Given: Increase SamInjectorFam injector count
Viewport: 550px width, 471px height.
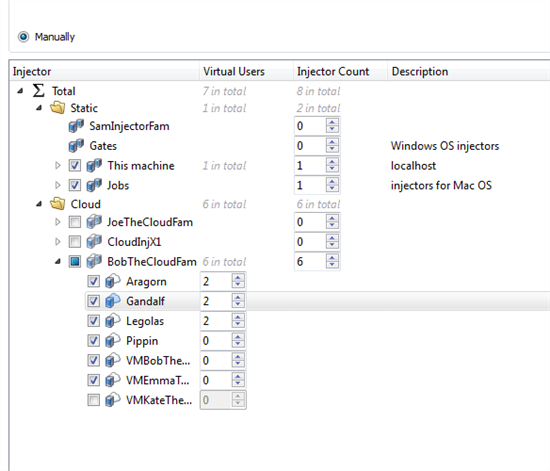Looking at the screenshot, I should click(x=332, y=122).
